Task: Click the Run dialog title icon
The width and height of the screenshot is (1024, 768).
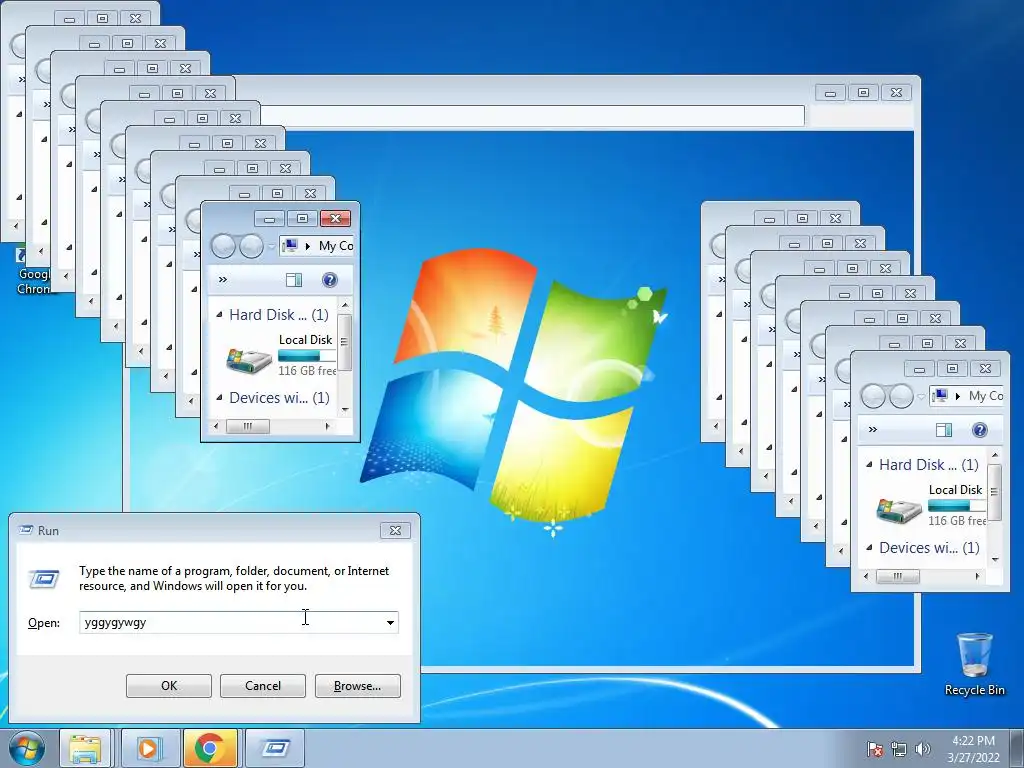Action: [x=26, y=530]
